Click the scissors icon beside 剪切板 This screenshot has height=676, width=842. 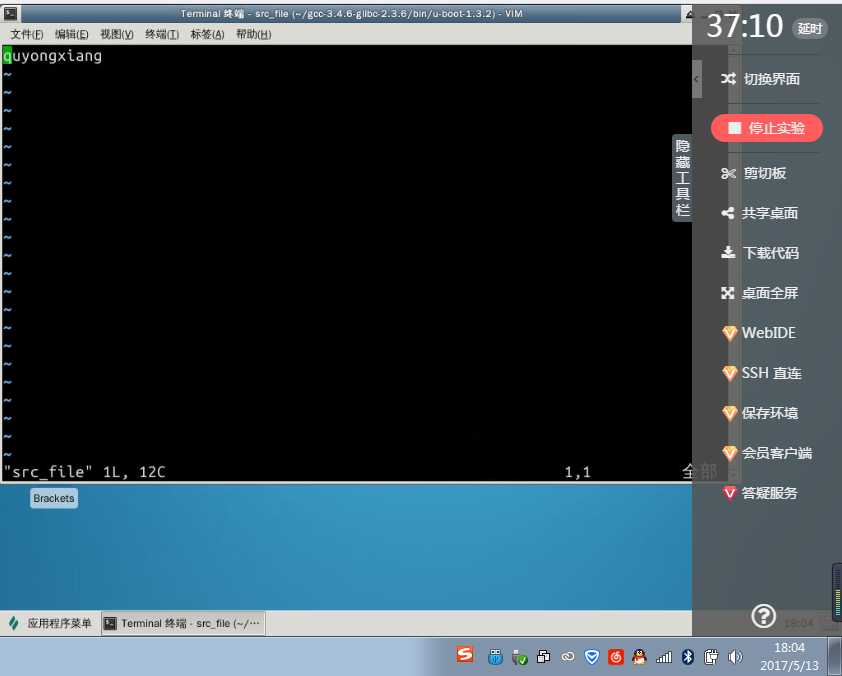pyautogui.click(x=728, y=173)
